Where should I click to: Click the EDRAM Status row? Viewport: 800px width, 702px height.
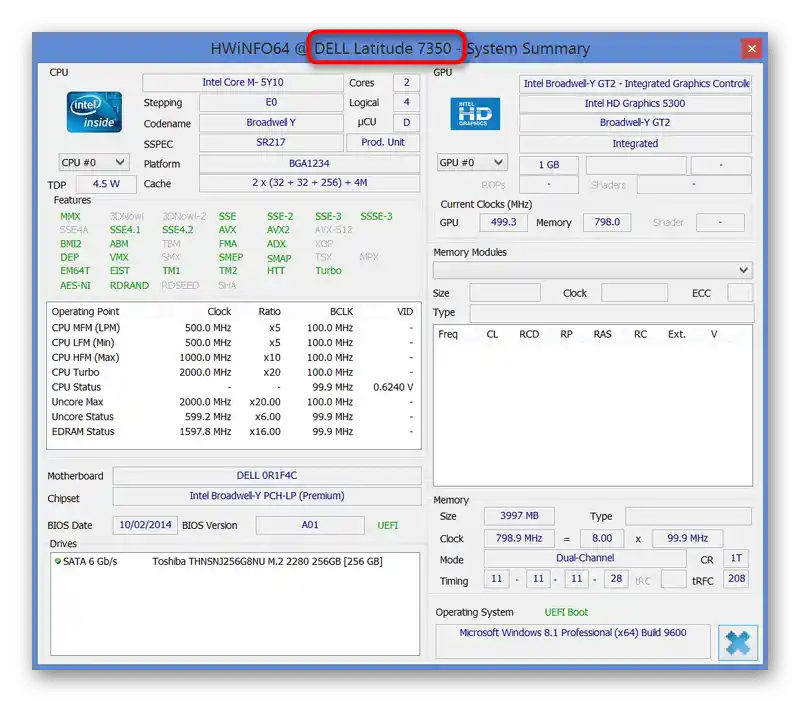tap(233, 432)
